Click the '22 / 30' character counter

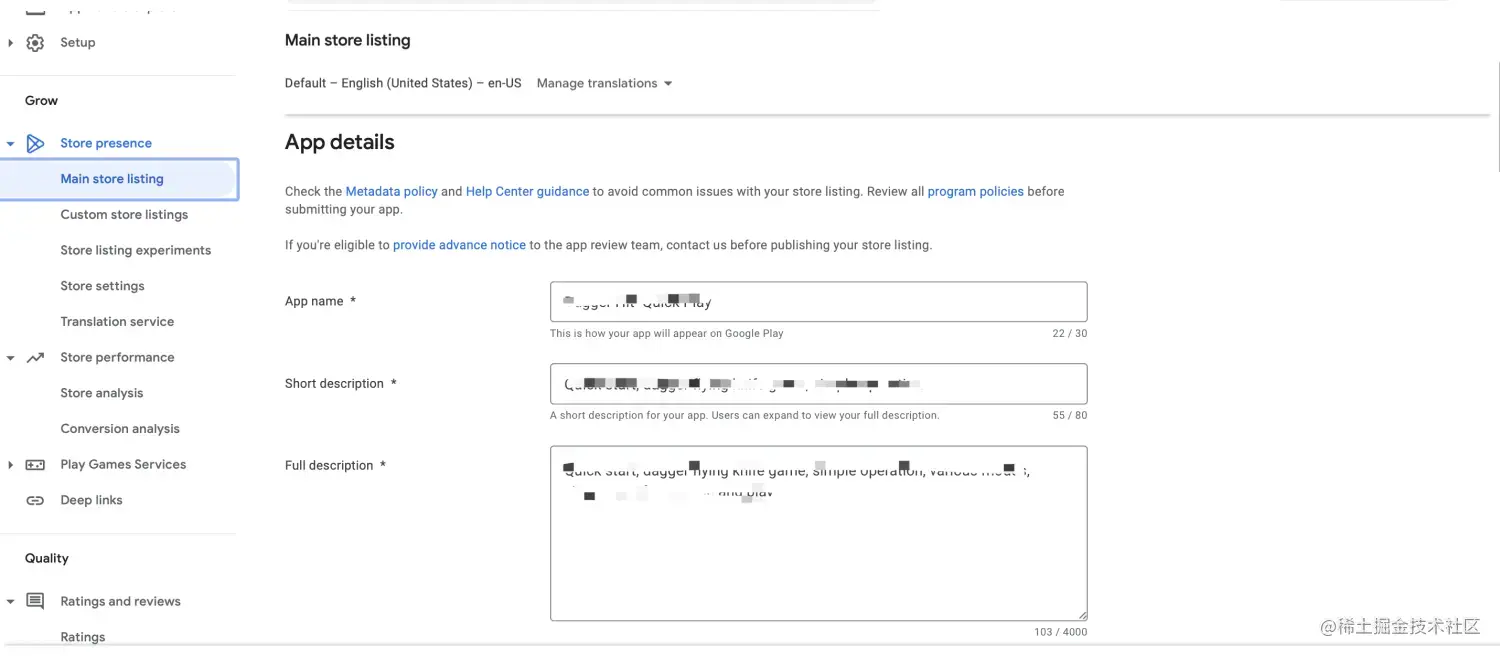[x=1069, y=334]
